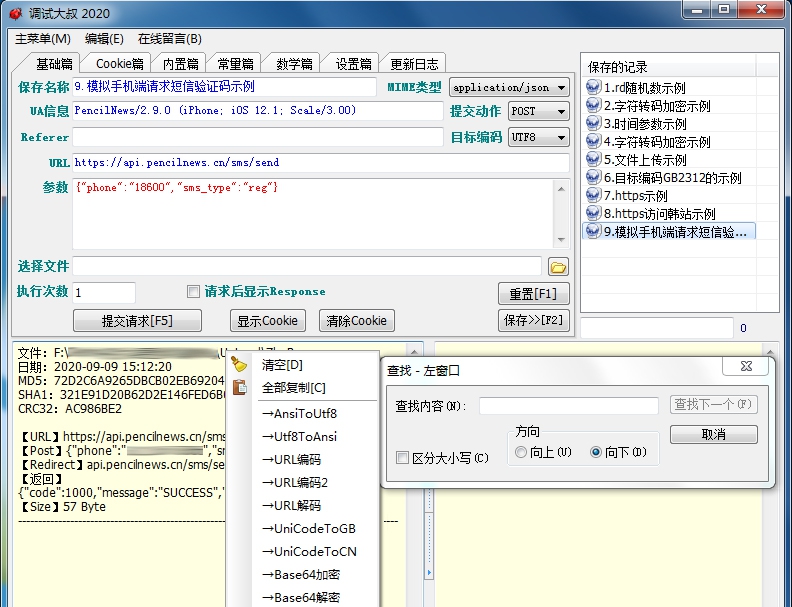The image size is (792, 607).
Task: Click the 重置[F1] button
Action: (x=533, y=294)
